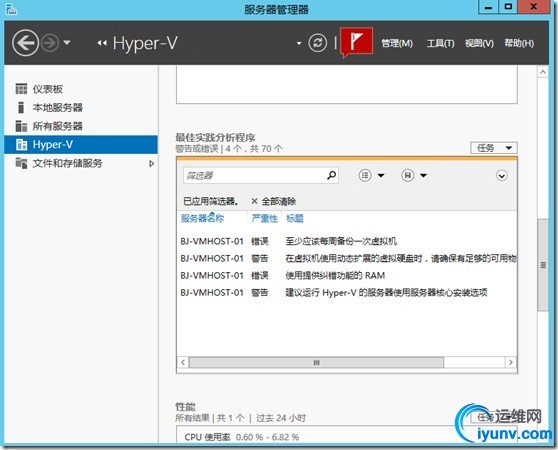Select 所有服务器 in the sidebar

81,126
